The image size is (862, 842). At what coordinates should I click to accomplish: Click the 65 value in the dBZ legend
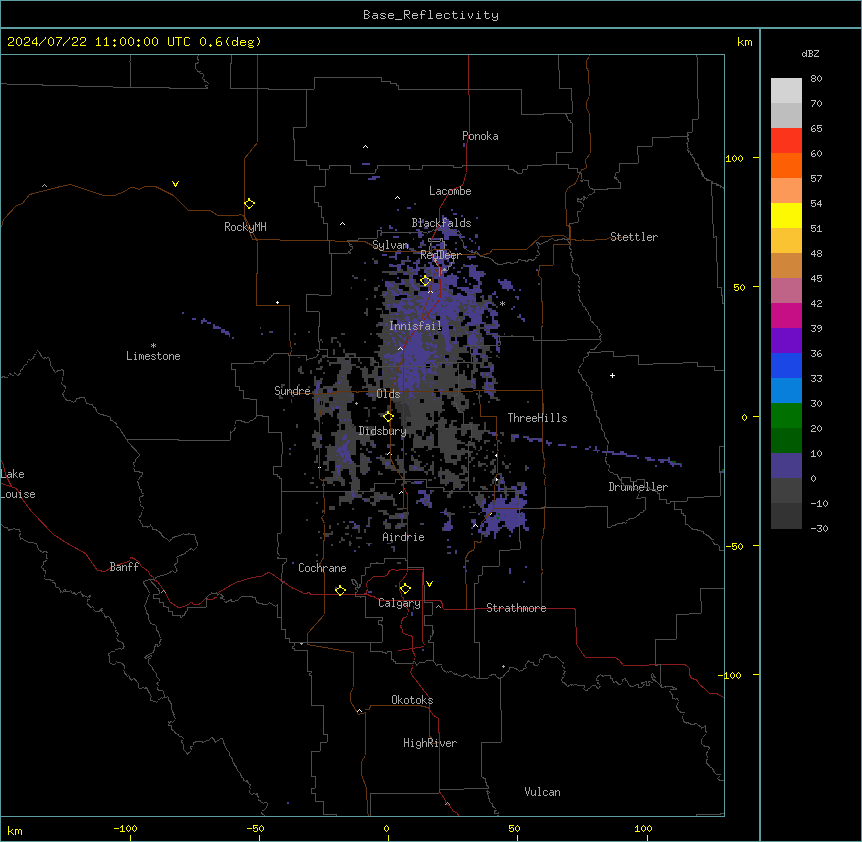pos(816,129)
